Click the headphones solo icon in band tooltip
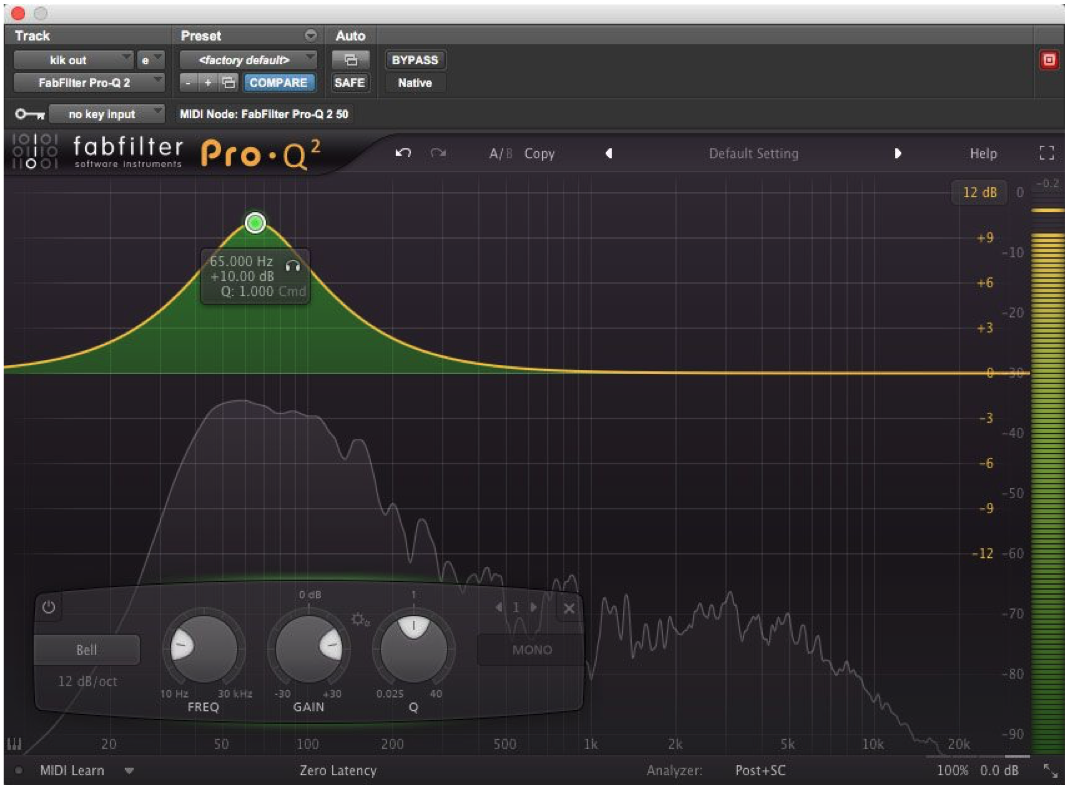Viewport: 1066px width, 785px height. pyautogui.click(x=293, y=266)
